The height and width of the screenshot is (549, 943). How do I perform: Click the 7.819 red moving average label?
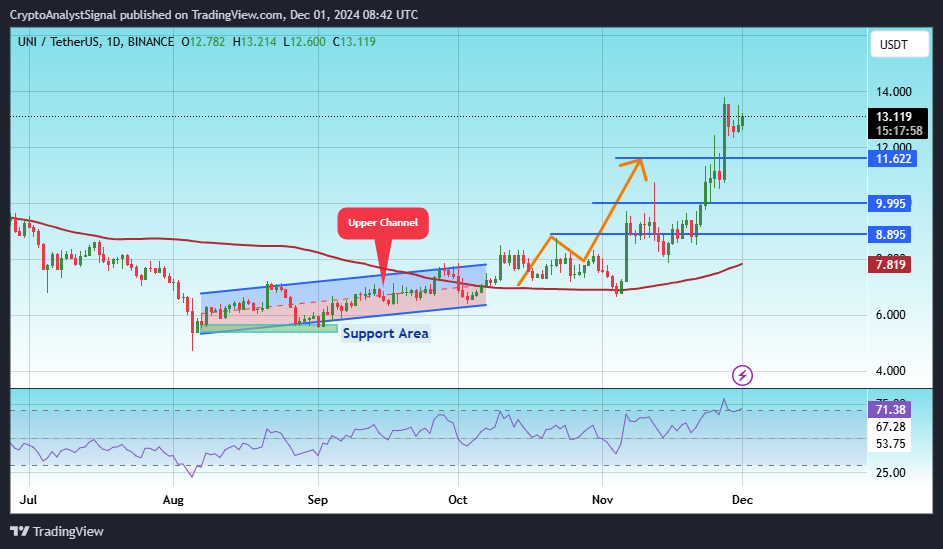click(x=889, y=265)
